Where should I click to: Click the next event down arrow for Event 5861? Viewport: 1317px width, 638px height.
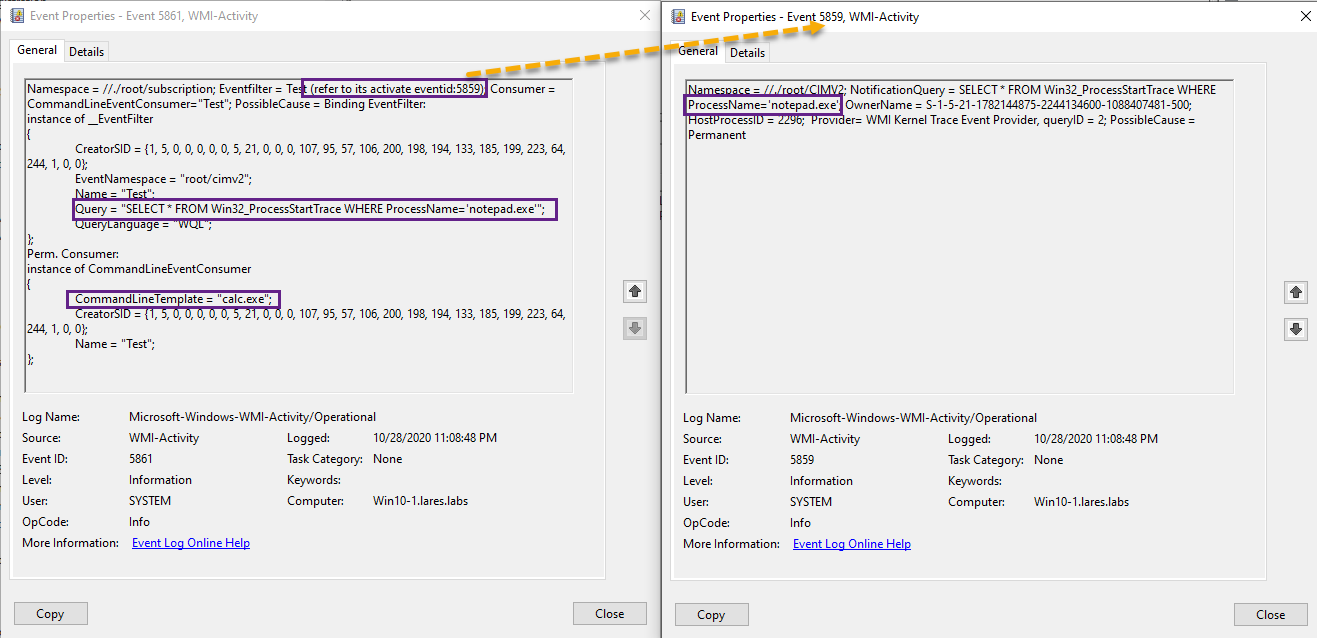[634, 328]
